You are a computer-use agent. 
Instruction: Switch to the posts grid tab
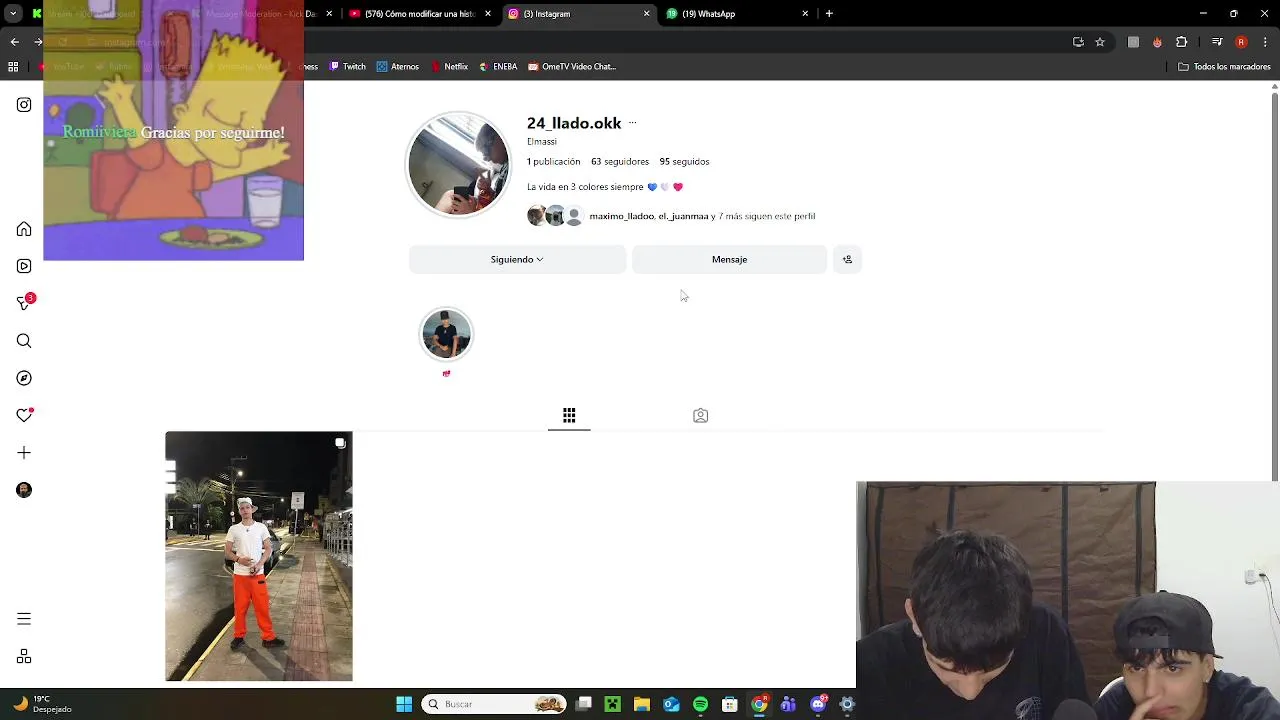pos(569,415)
